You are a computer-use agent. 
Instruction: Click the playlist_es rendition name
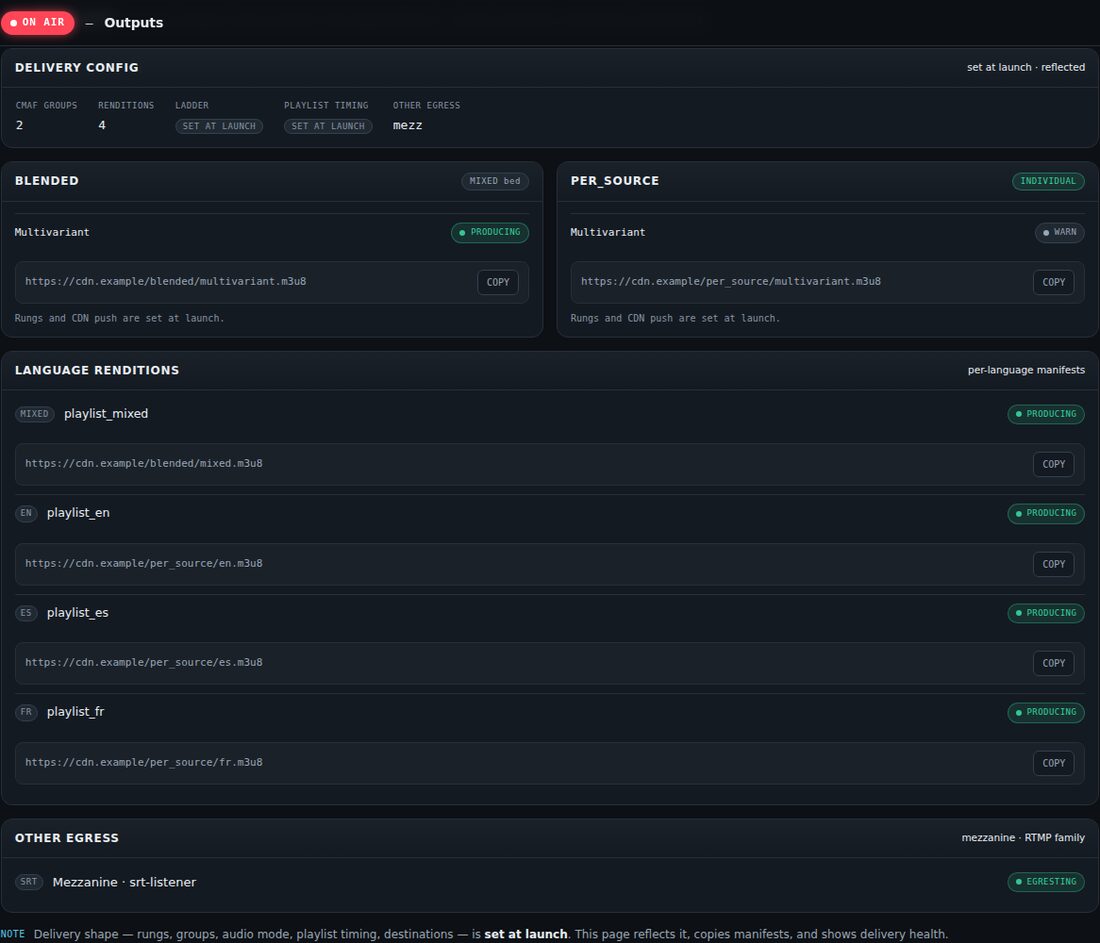tap(77, 613)
